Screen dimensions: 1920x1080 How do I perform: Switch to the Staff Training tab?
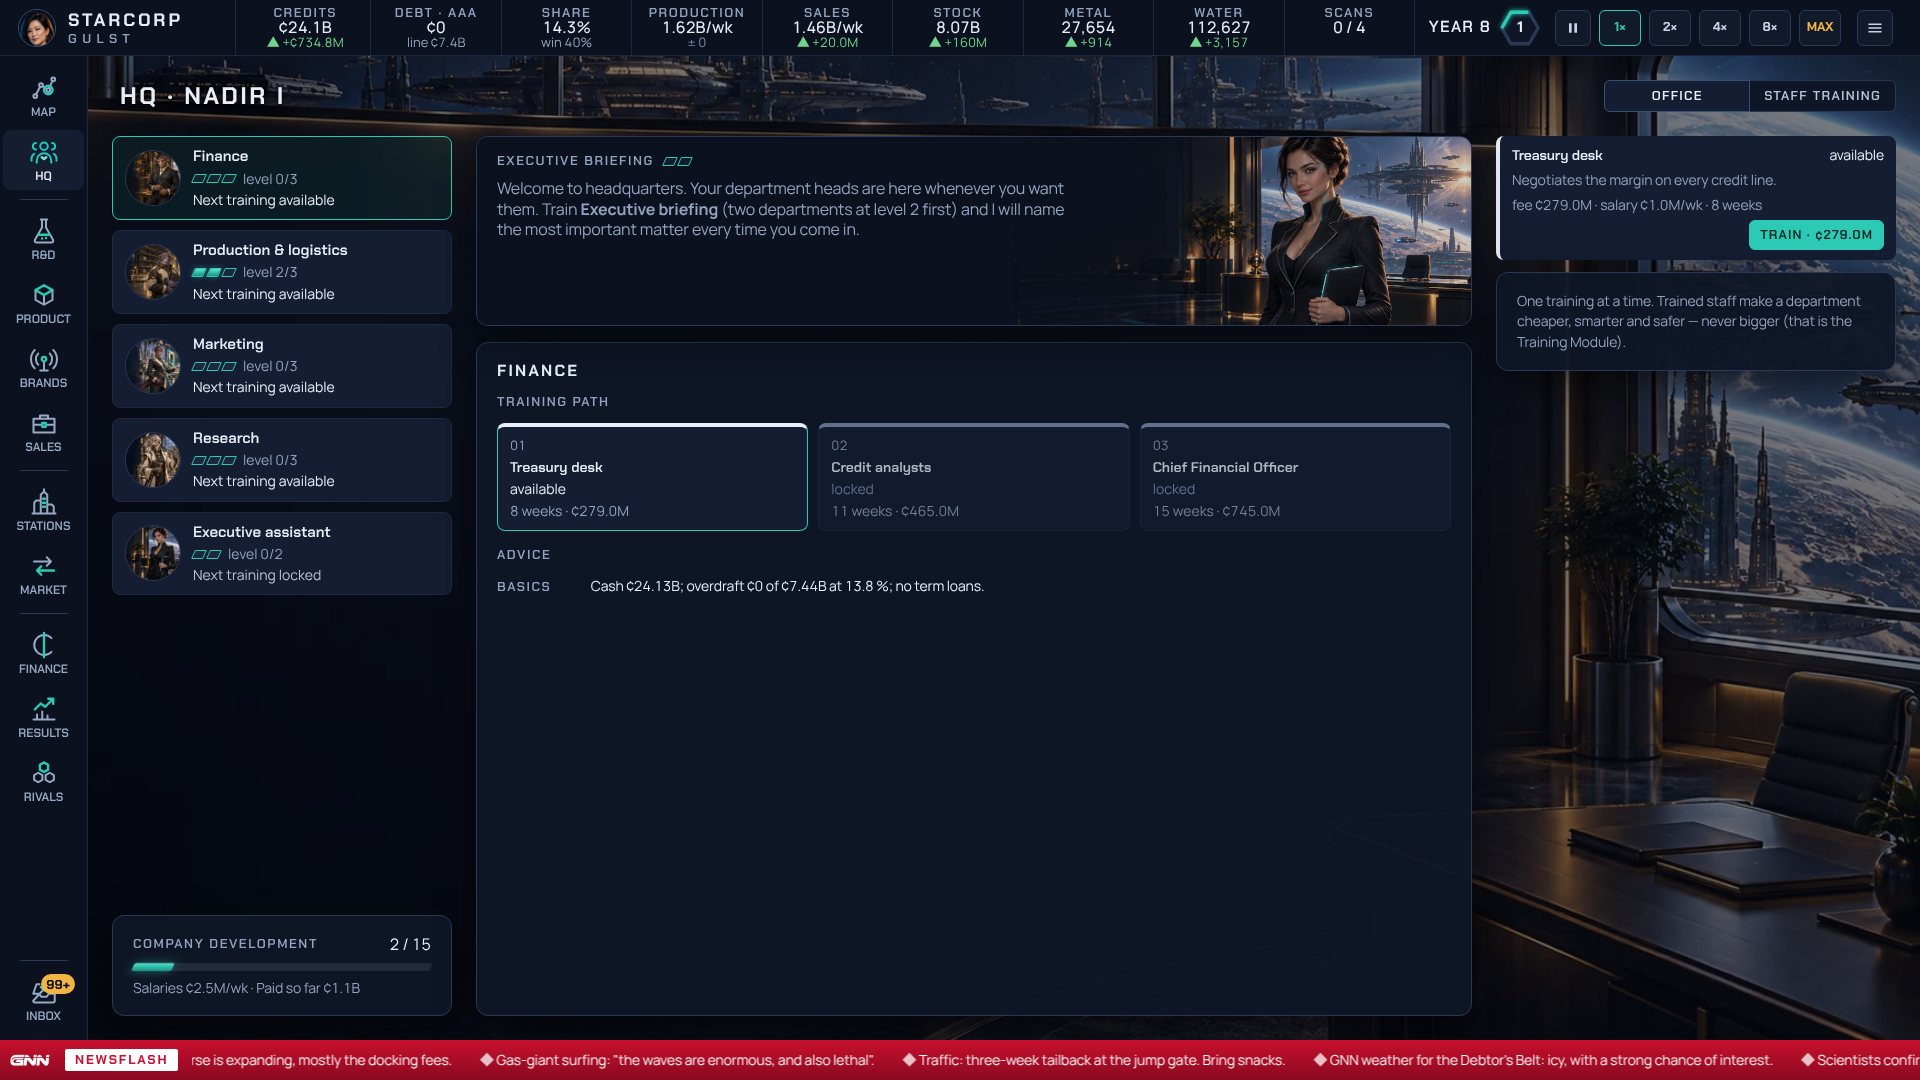1821,96
